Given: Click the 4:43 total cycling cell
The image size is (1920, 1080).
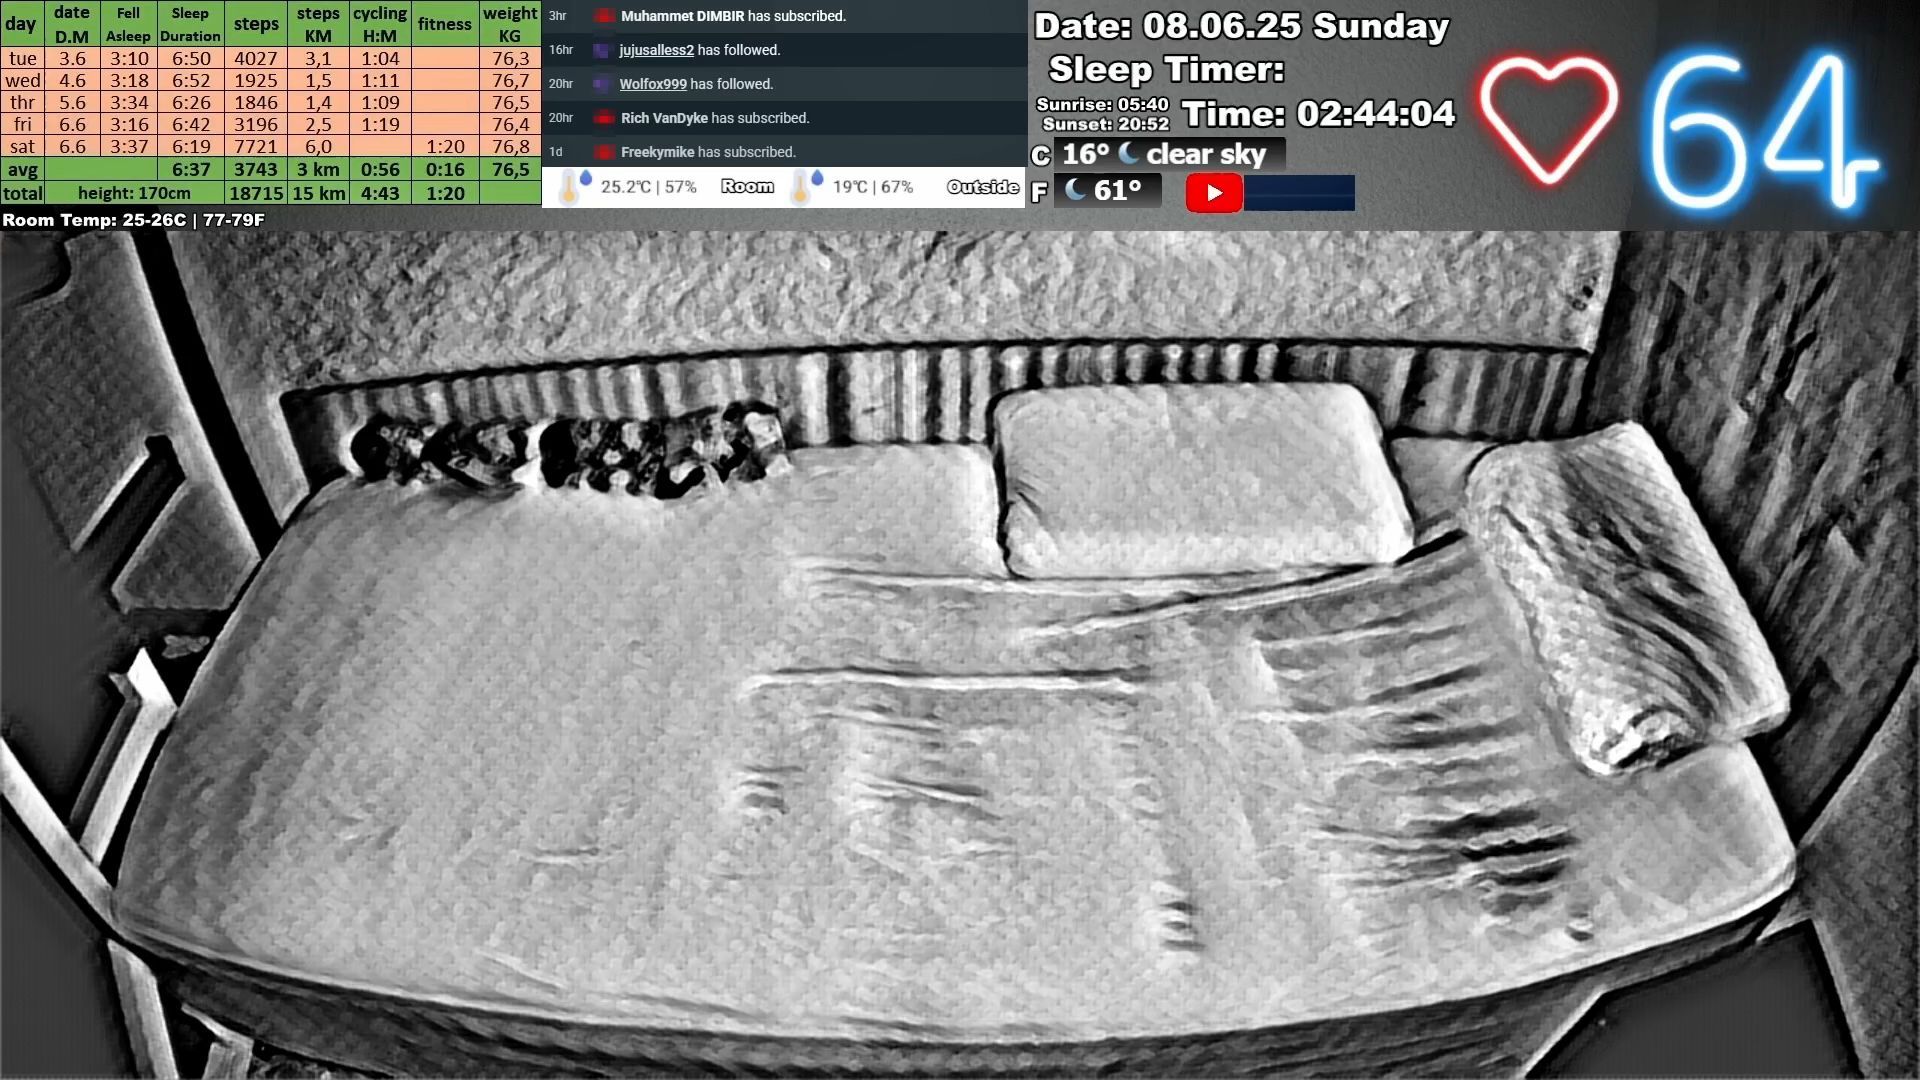Looking at the screenshot, I should 380,193.
